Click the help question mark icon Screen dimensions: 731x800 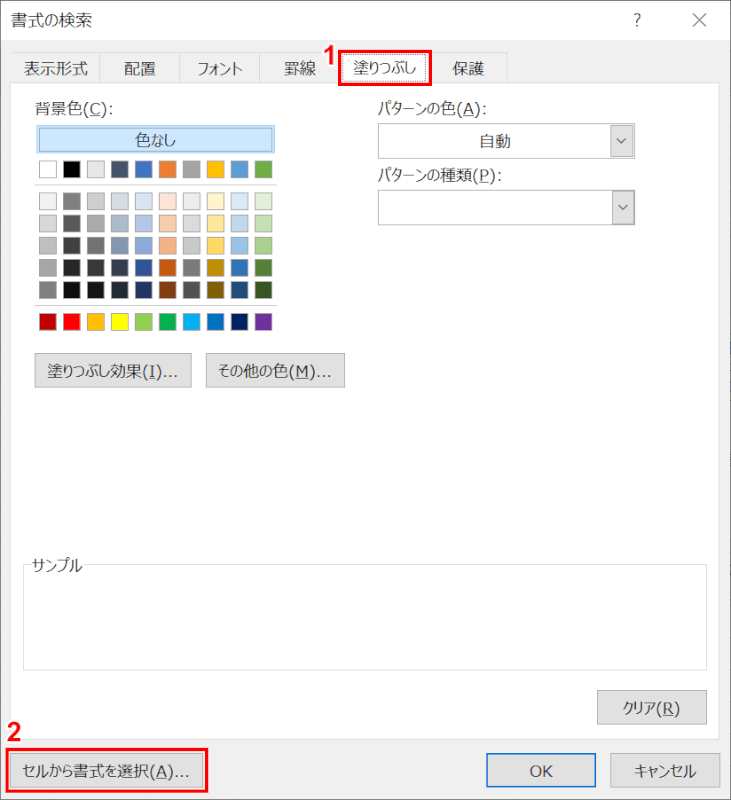tap(637, 21)
